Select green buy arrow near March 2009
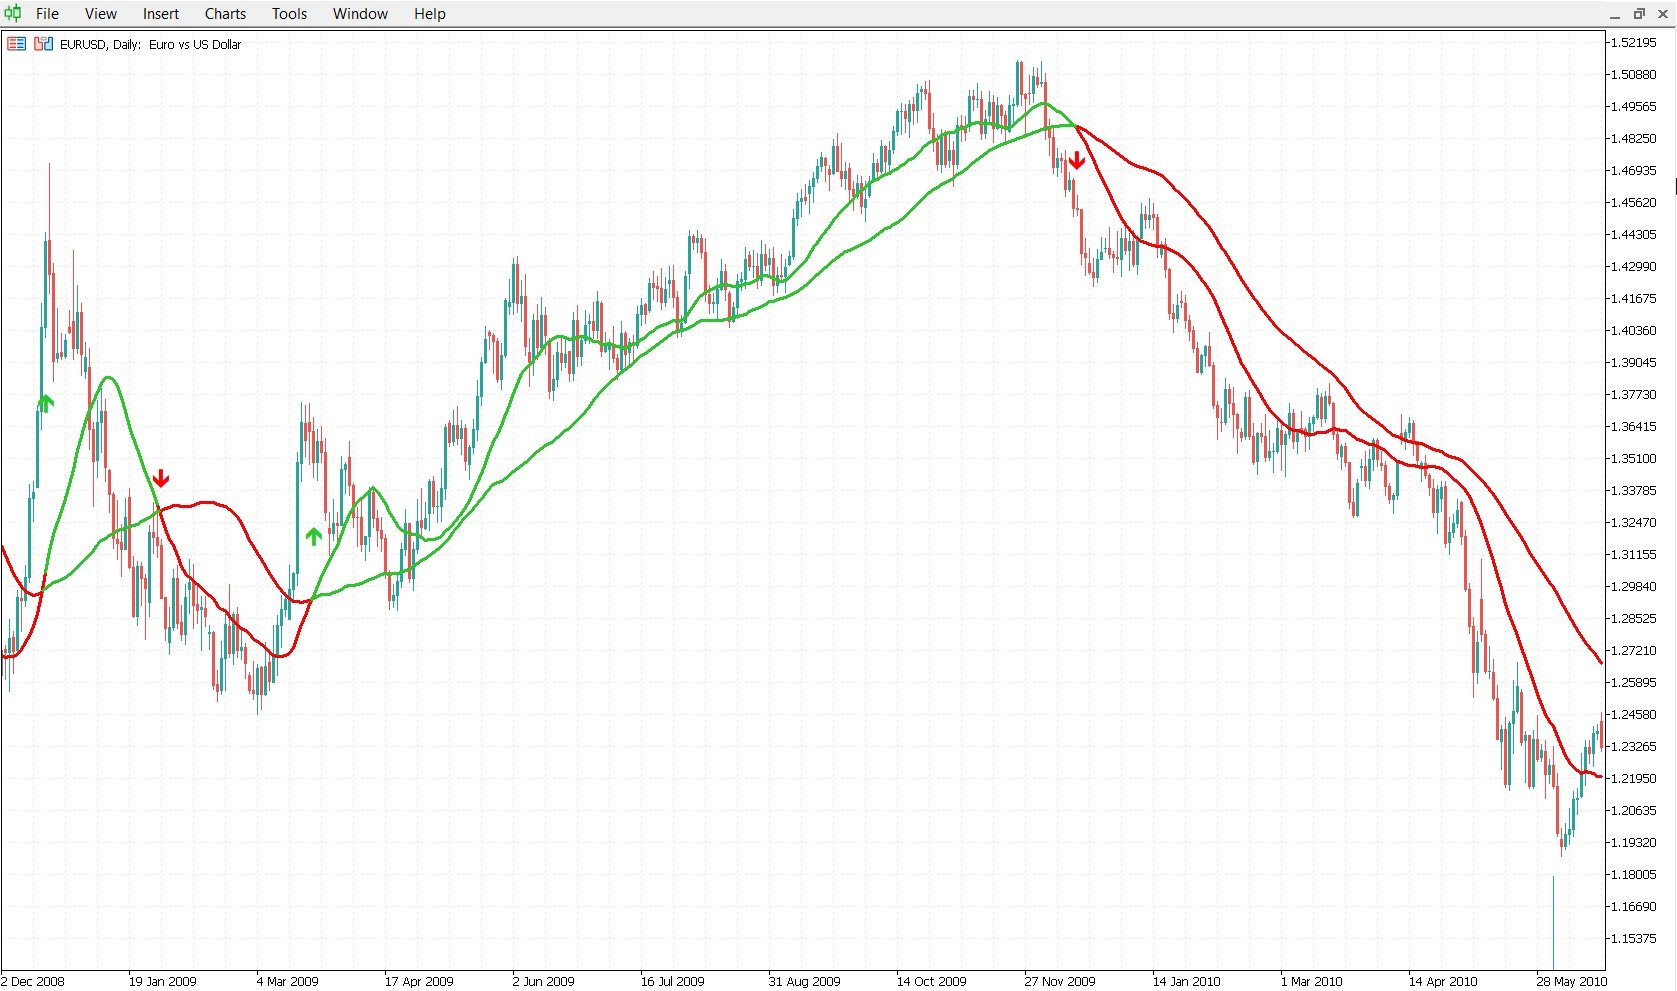Screen dimensions: 1677x991 point(314,536)
